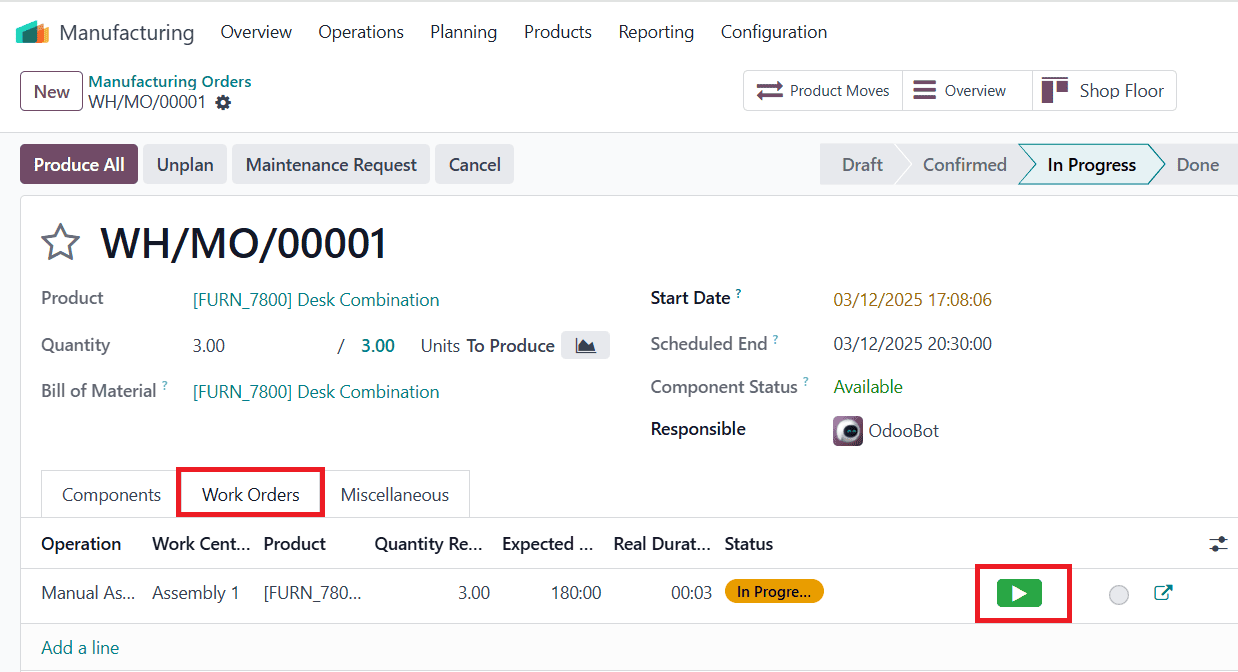
Task: Open the Bill of Material Desk Combination link
Action: [316, 392]
